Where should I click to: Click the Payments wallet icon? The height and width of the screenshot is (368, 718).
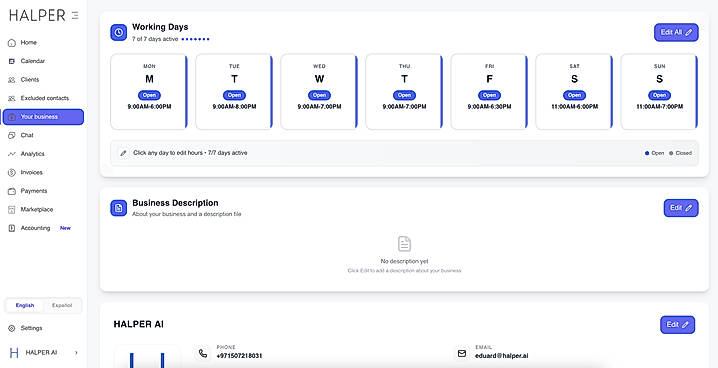point(12,191)
